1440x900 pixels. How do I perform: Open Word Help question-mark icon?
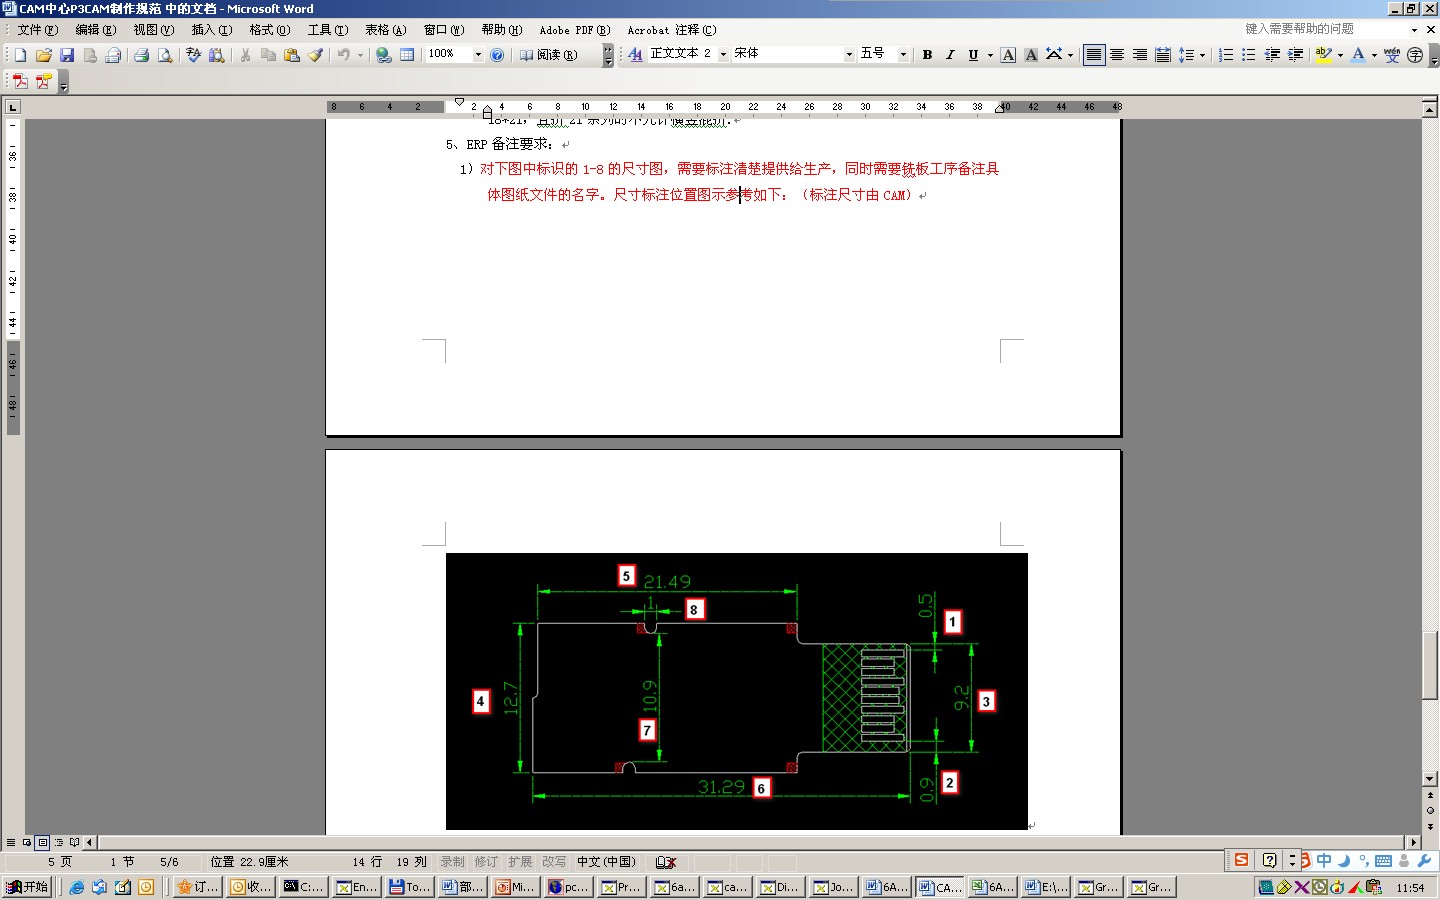click(497, 55)
